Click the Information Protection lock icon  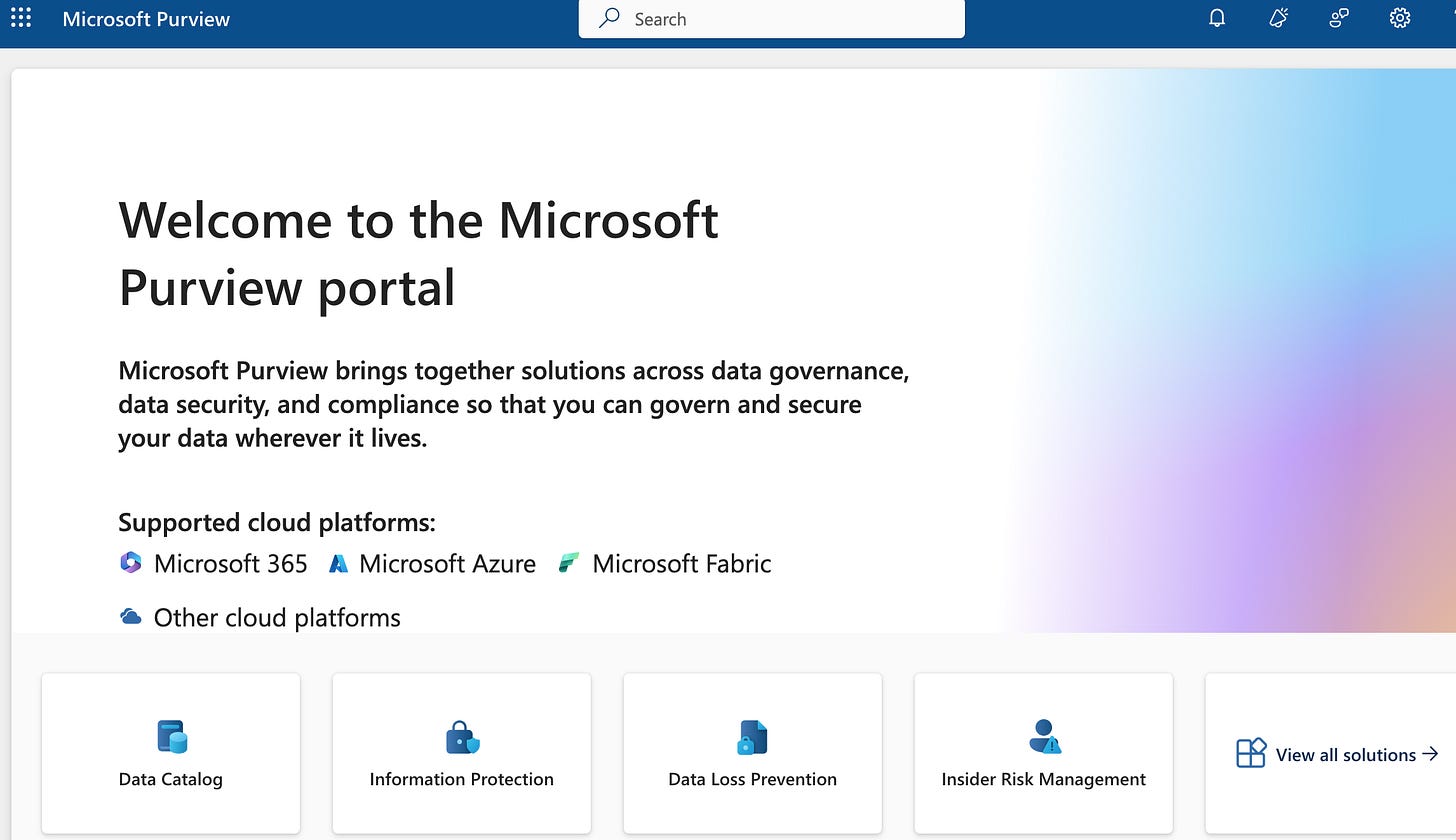click(462, 737)
